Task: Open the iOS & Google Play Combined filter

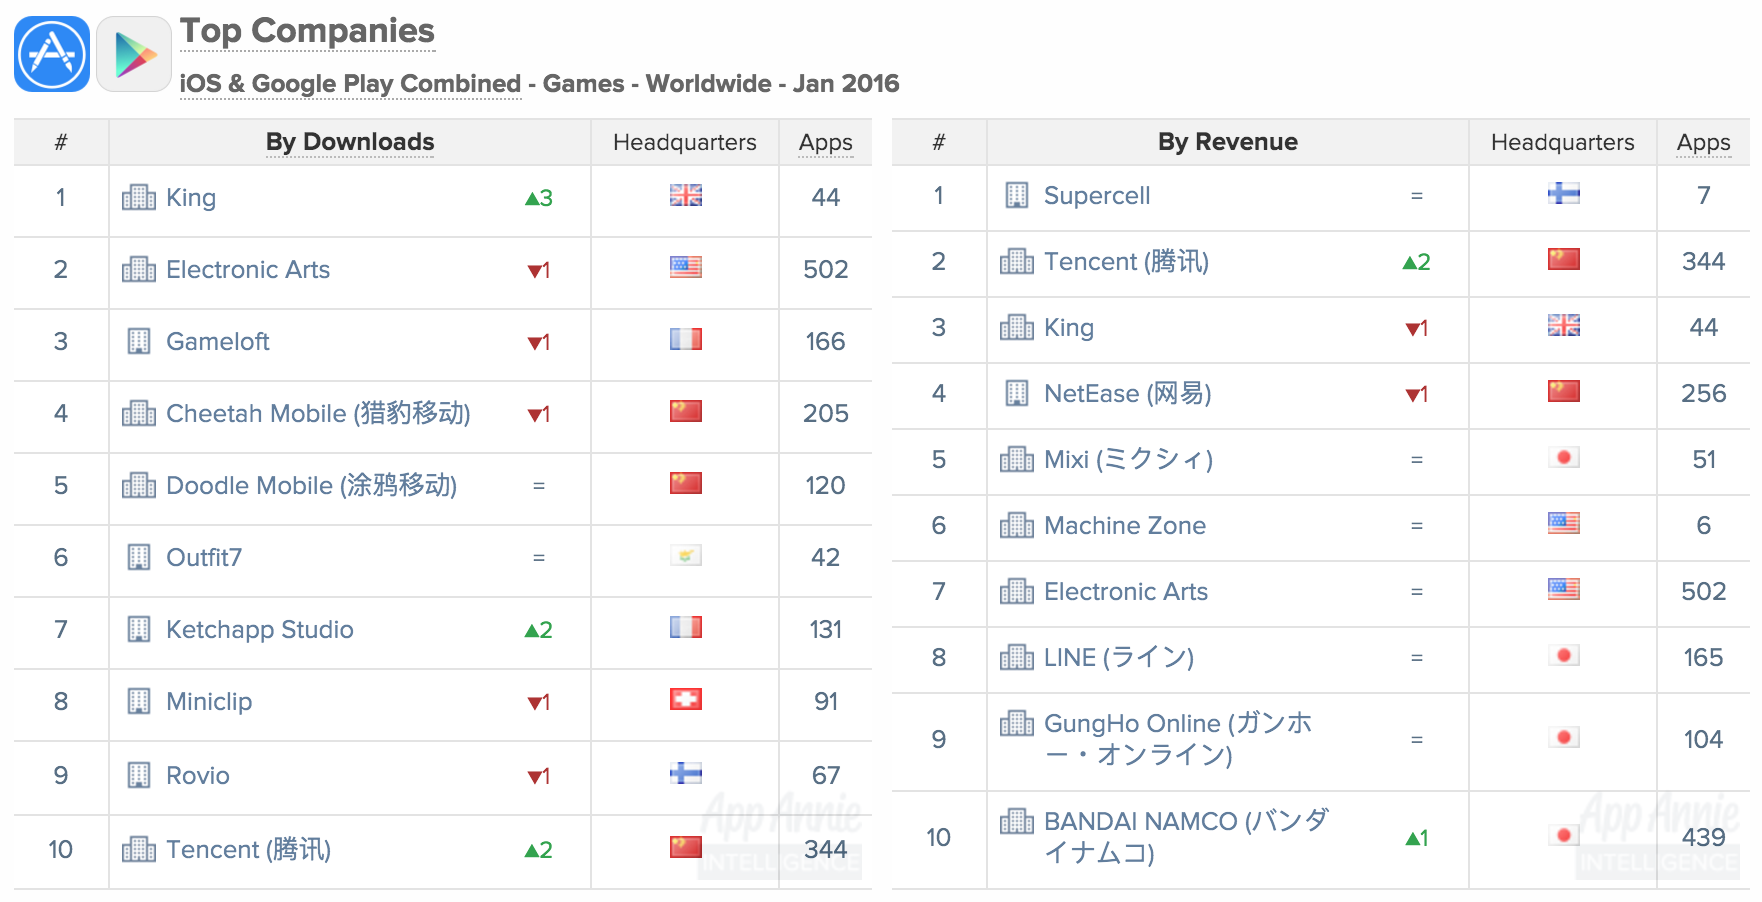Action: [350, 83]
